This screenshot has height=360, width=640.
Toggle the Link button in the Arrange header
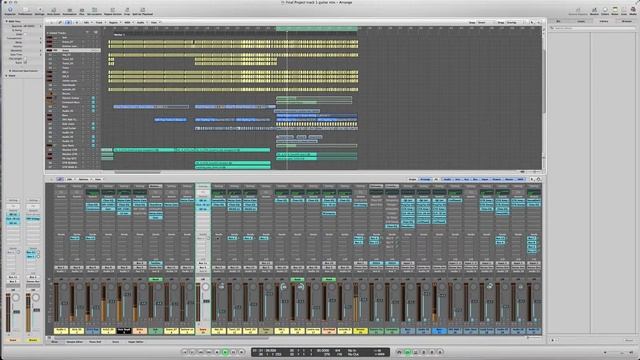point(60,22)
